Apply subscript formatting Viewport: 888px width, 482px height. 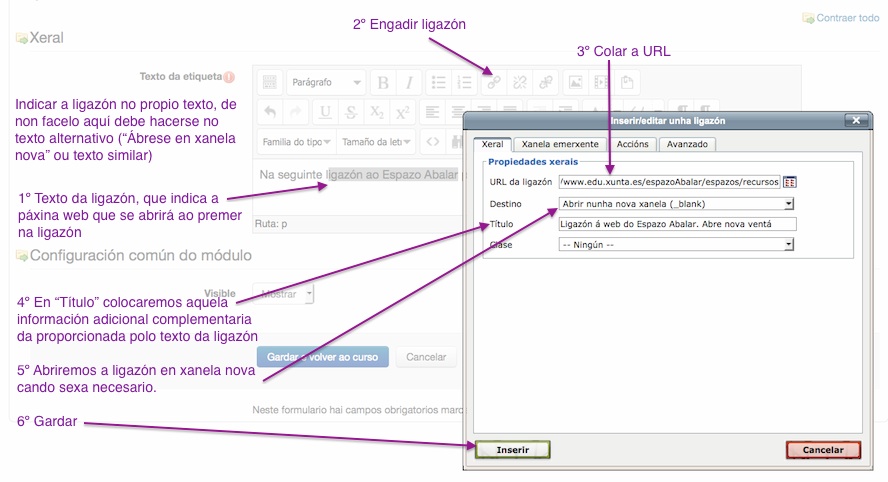tap(377, 112)
